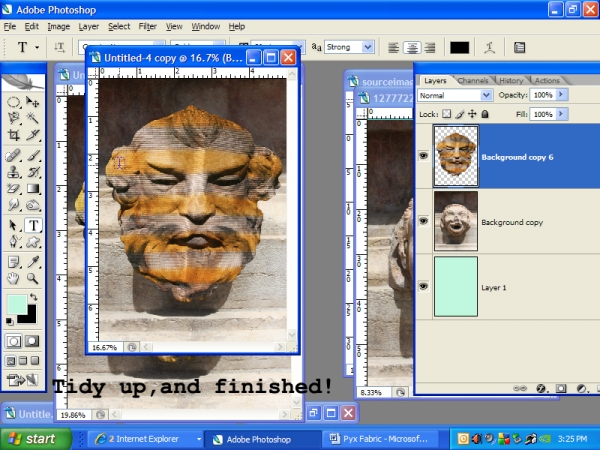Open the Opacity slider arrow
The image size is (600, 450).
(561, 95)
